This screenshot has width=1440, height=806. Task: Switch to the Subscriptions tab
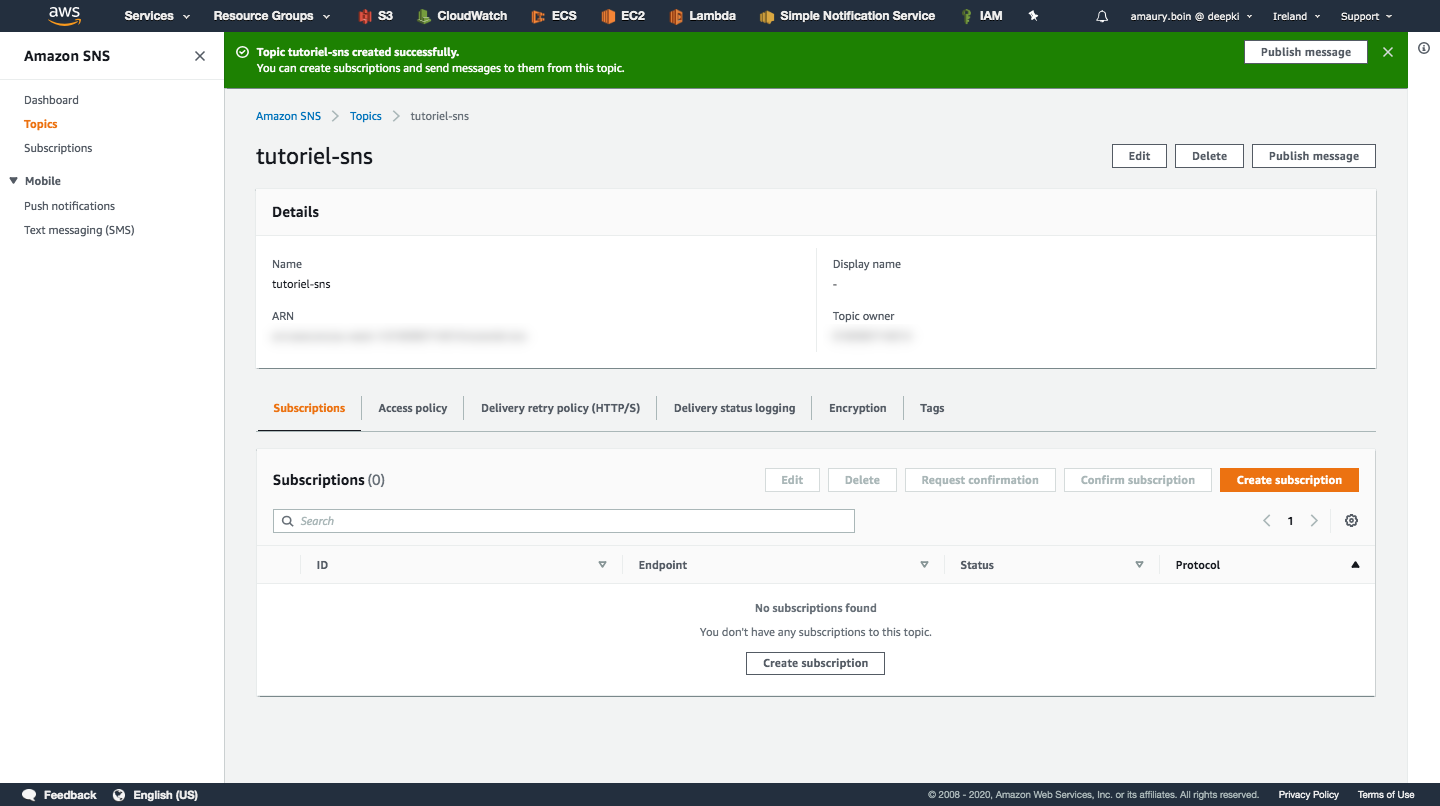click(x=309, y=408)
